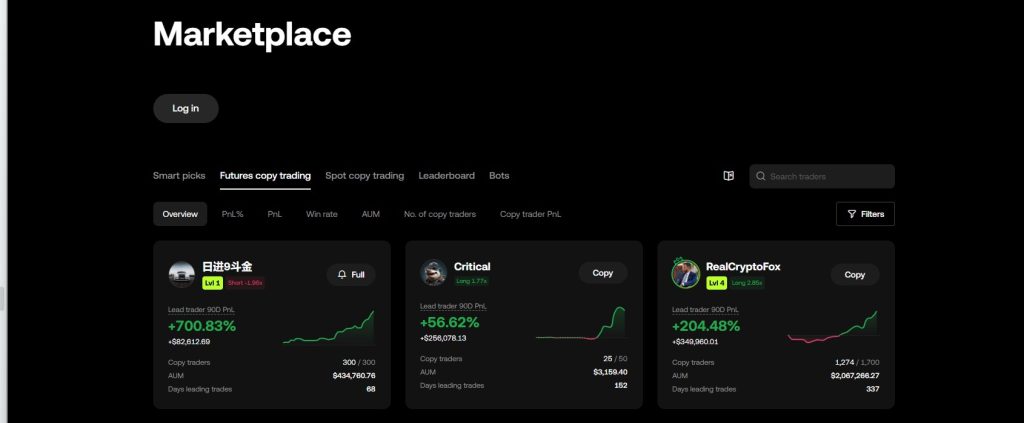Screen dimensions: 1024x423
Task: Click RealCryptoFox's days leading trades value 337
Action: click(x=872, y=389)
